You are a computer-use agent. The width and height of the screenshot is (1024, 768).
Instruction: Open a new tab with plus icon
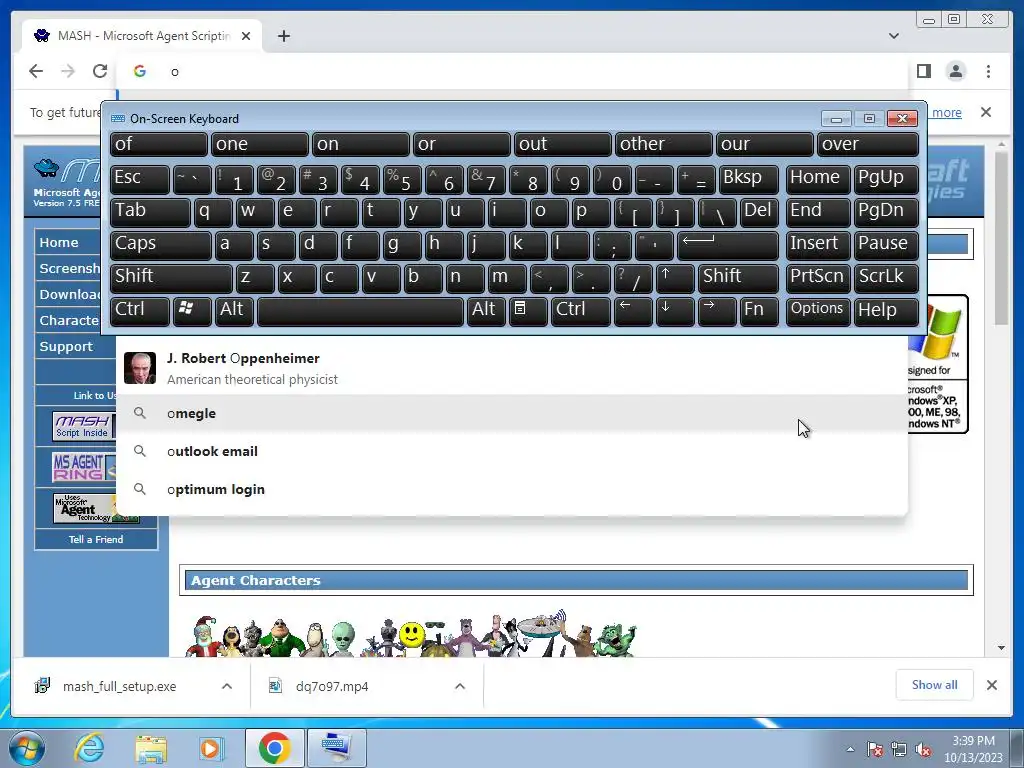[283, 36]
